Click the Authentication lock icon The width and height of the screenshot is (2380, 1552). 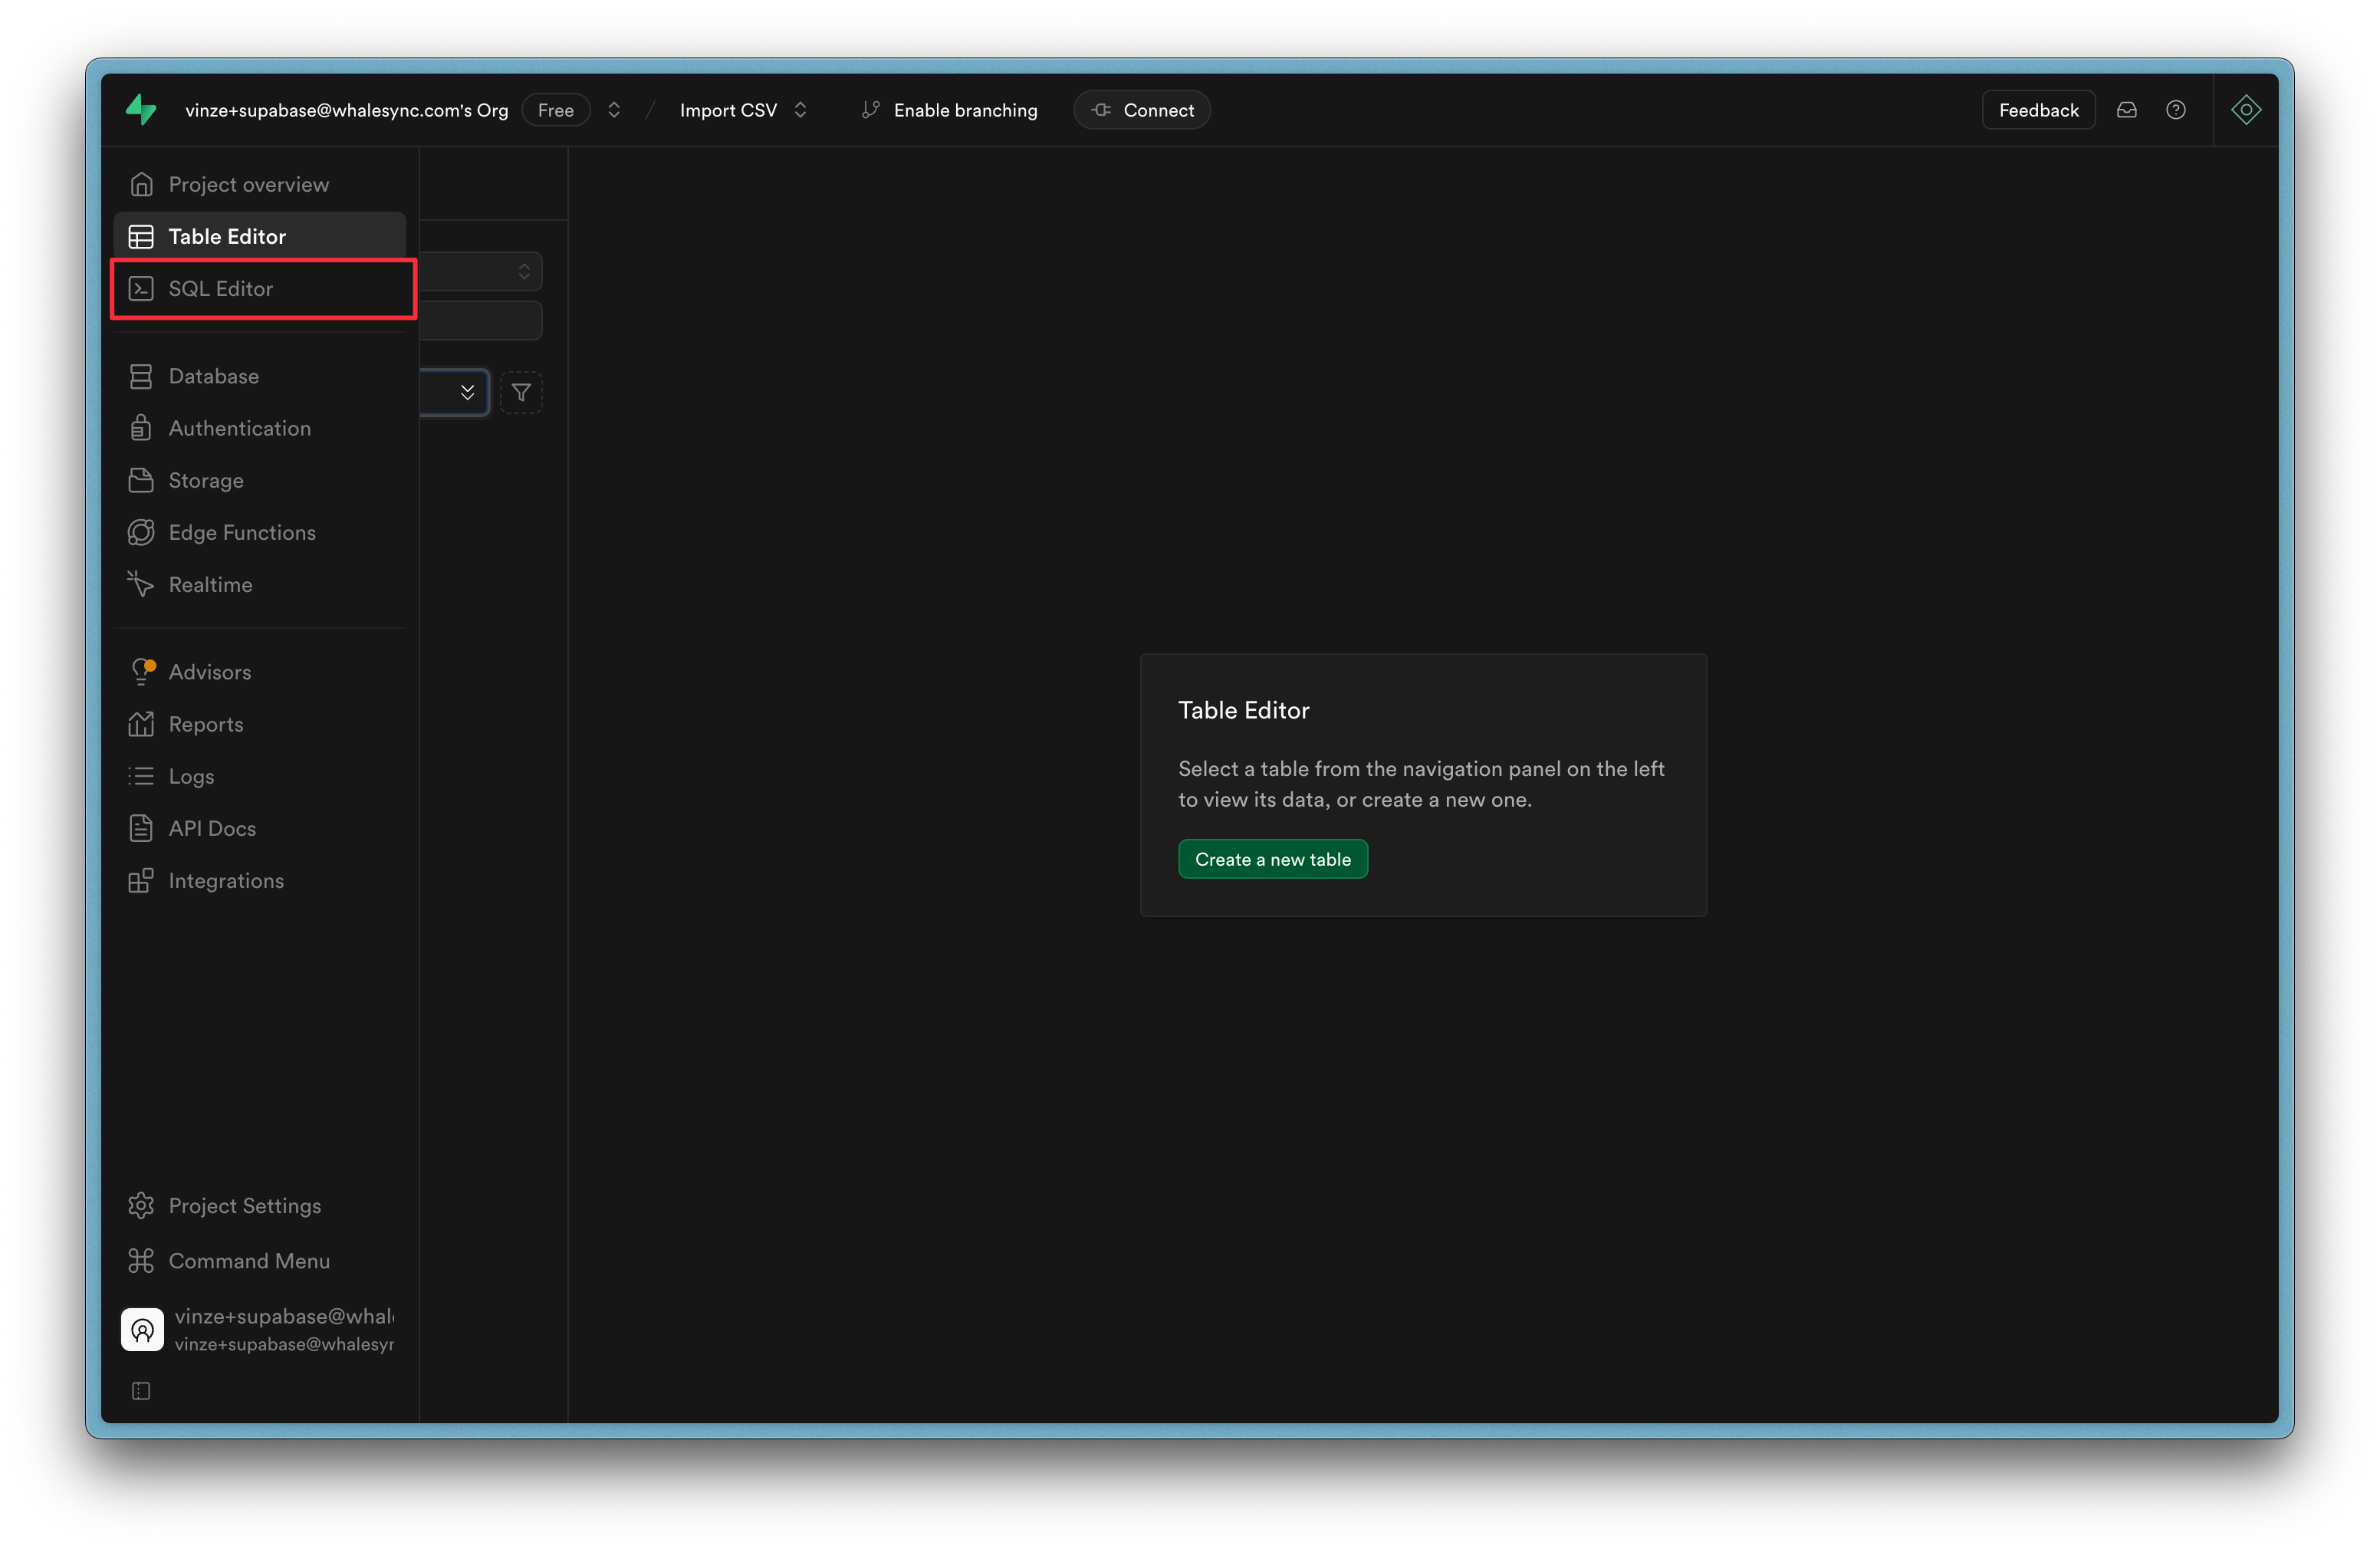pos(141,428)
